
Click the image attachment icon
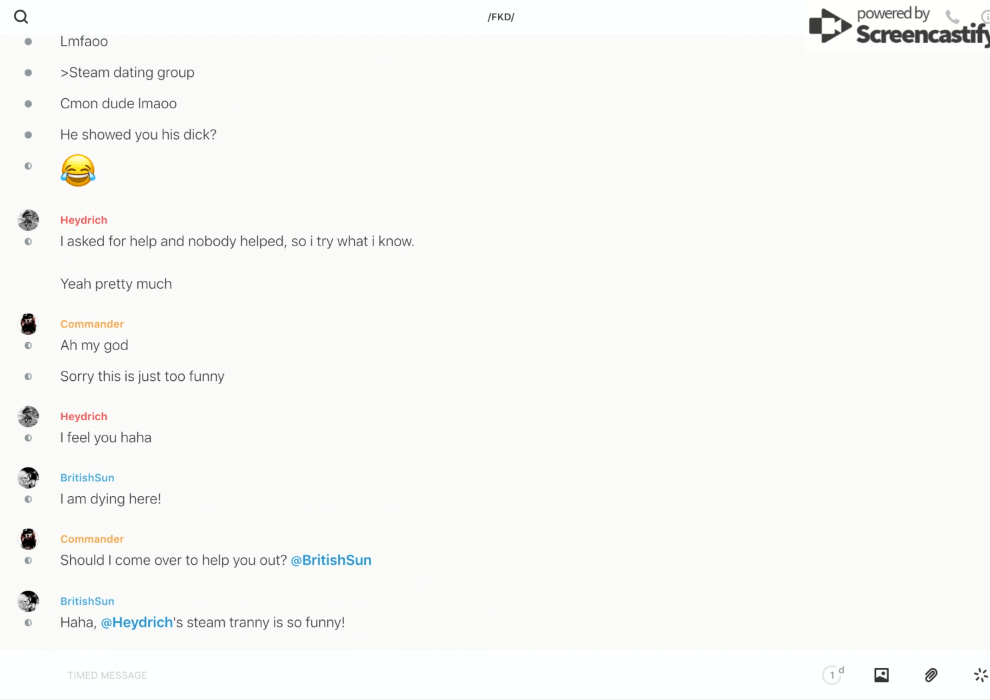pyautogui.click(x=881, y=675)
